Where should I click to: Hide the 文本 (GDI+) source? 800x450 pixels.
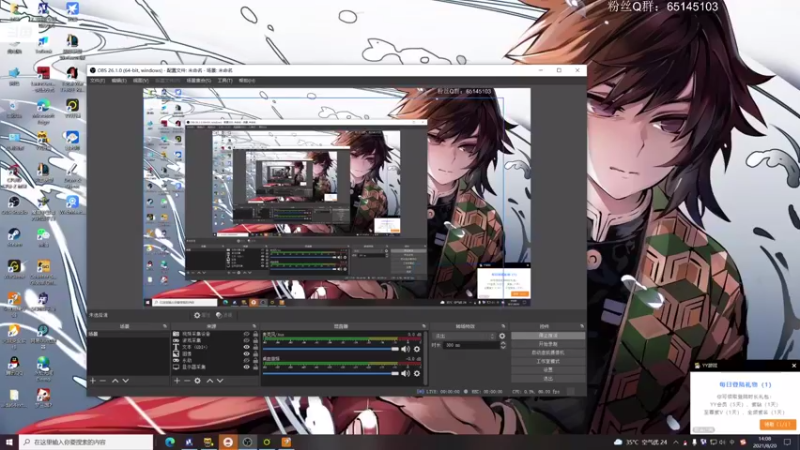tap(246, 347)
